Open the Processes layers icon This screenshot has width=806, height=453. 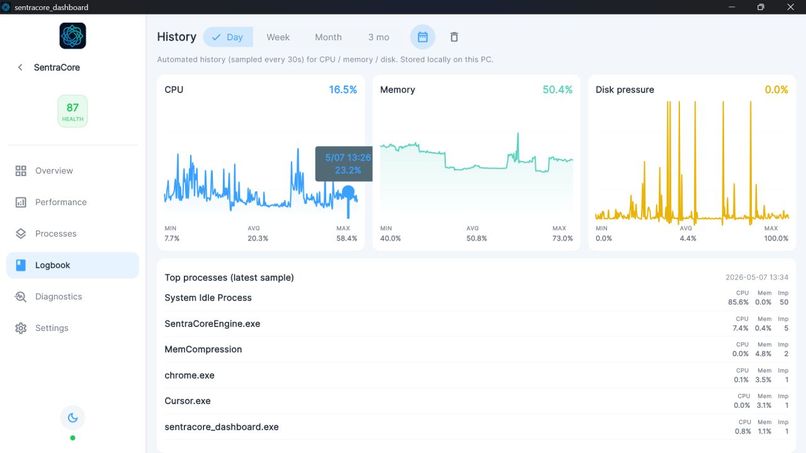pyautogui.click(x=21, y=233)
